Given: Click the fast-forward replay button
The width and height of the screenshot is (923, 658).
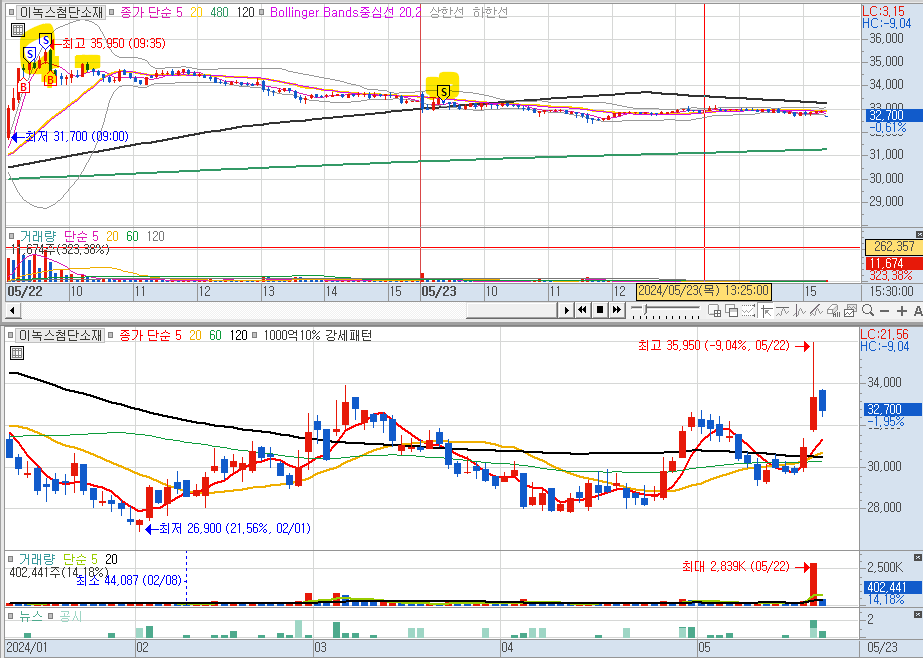Looking at the screenshot, I should pyautogui.click(x=616, y=310).
